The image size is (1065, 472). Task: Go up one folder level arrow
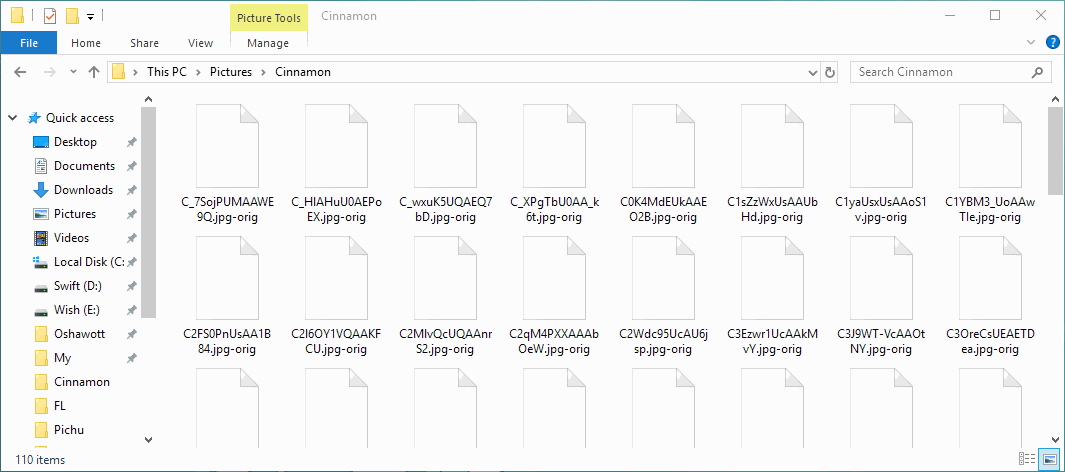pyautogui.click(x=94, y=72)
